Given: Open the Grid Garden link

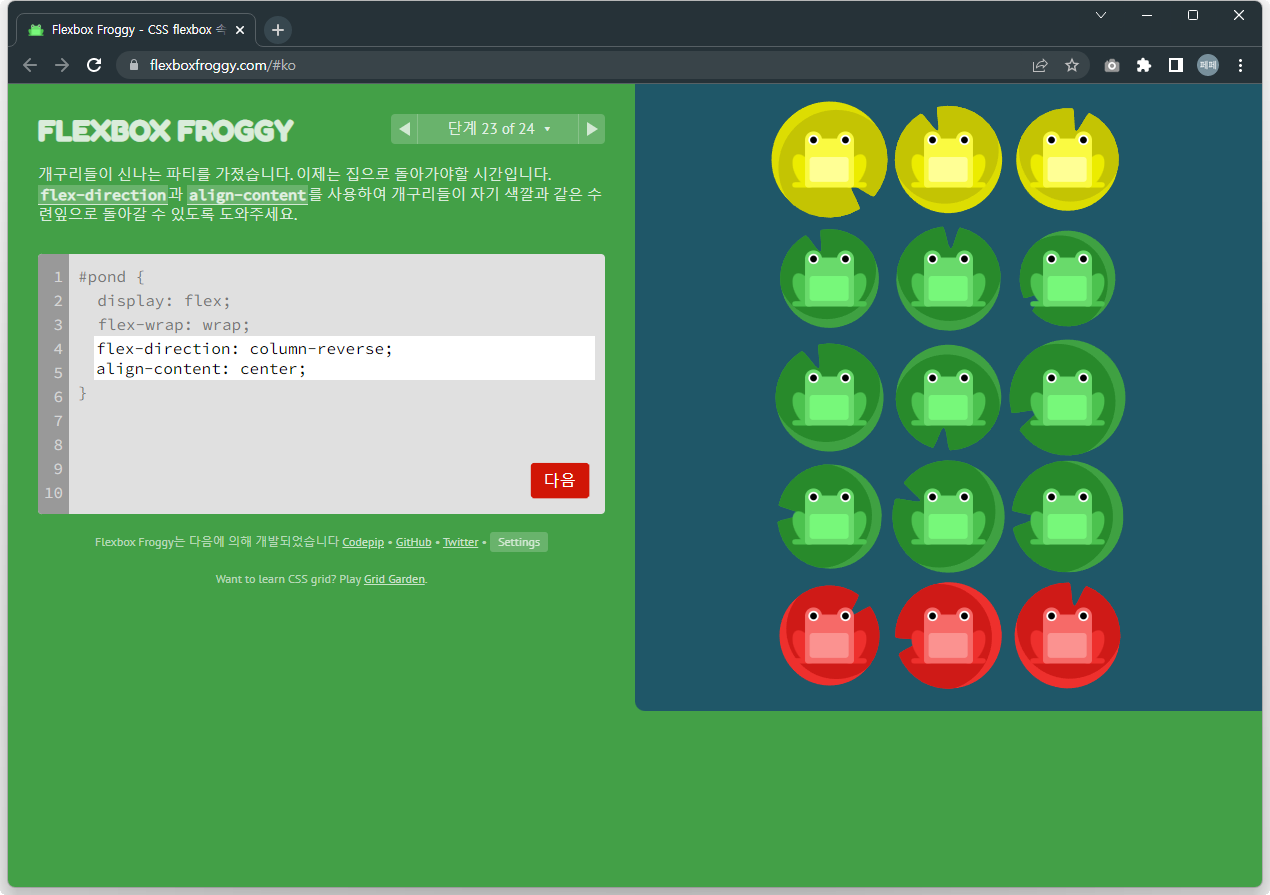Looking at the screenshot, I should click(x=395, y=579).
